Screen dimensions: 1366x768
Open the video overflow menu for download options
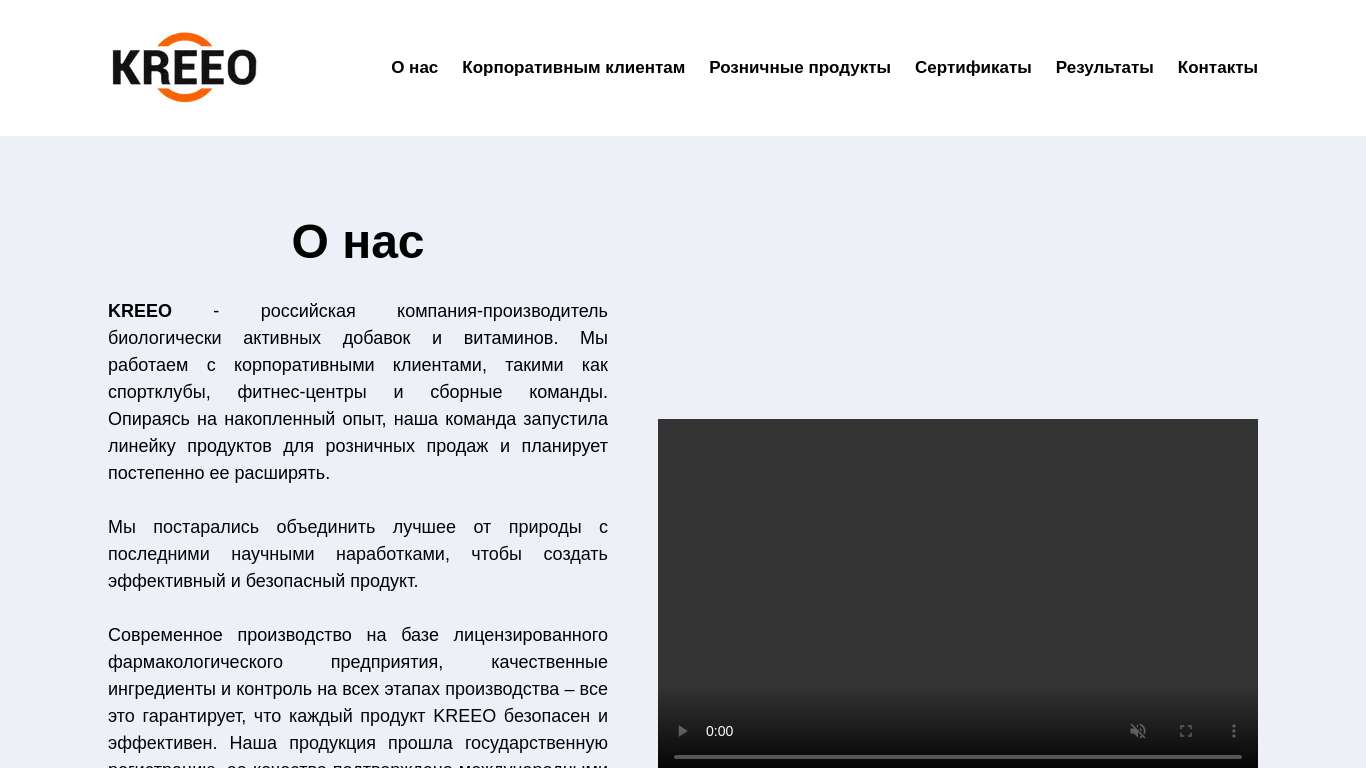[x=1234, y=731]
